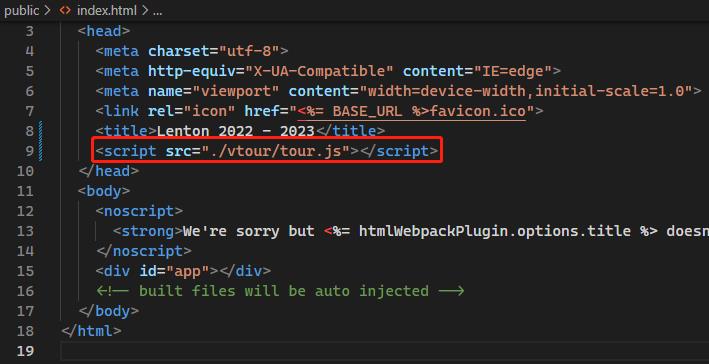
Task: Click the closing body tag
Action: click(109, 311)
